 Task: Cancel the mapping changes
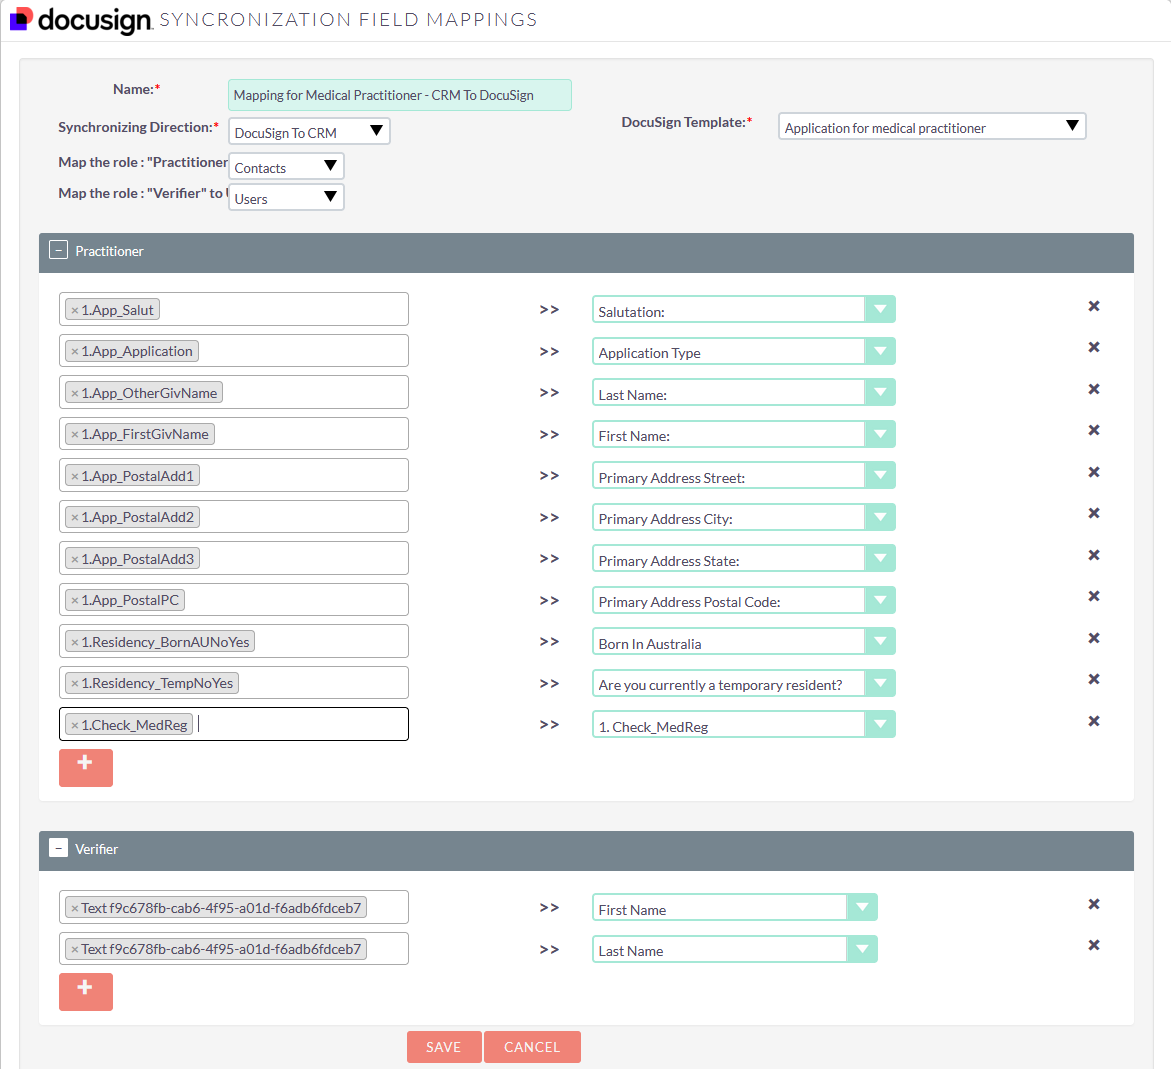pyautogui.click(x=532, y=1047)
